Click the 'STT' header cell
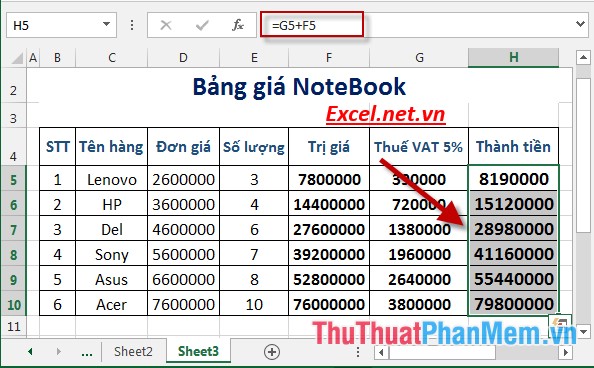Image resolution: width=594 pixels, height=368 pixels. click(58, 147)
